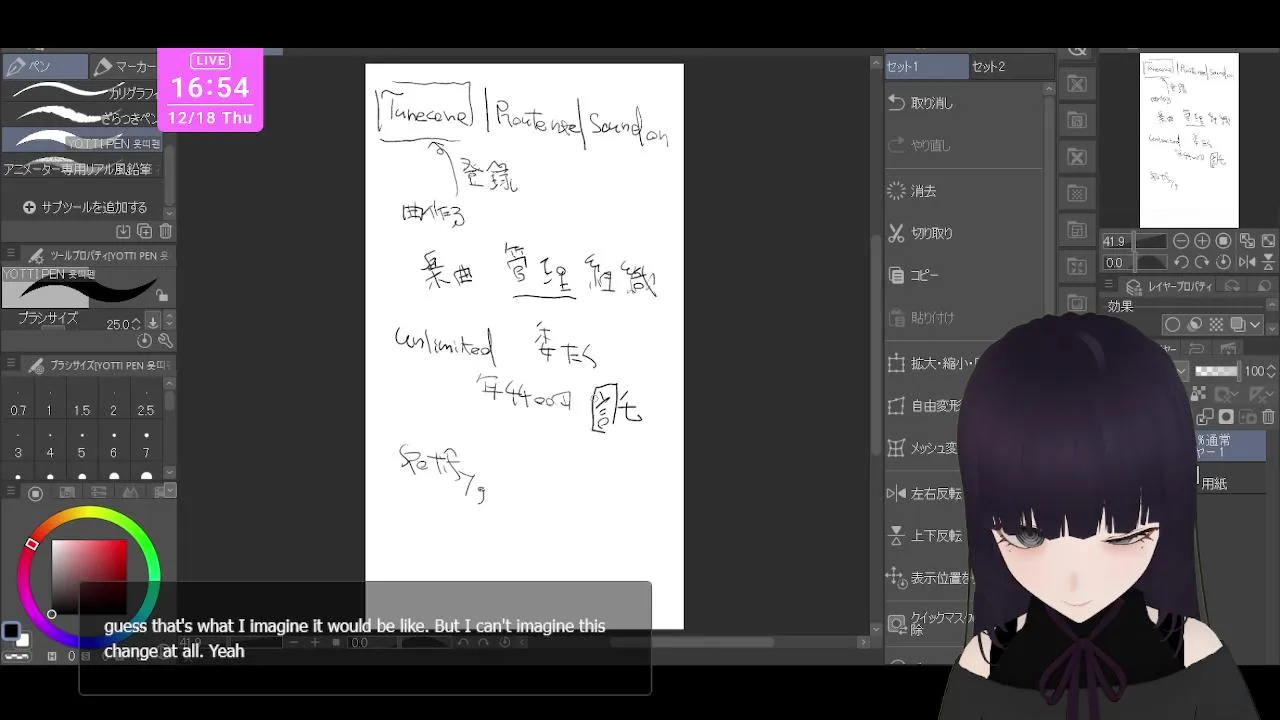Choose the カリグラフィ brush sub tool
The width and height of the screenshot is (1280, 720).
click(80, 92)
